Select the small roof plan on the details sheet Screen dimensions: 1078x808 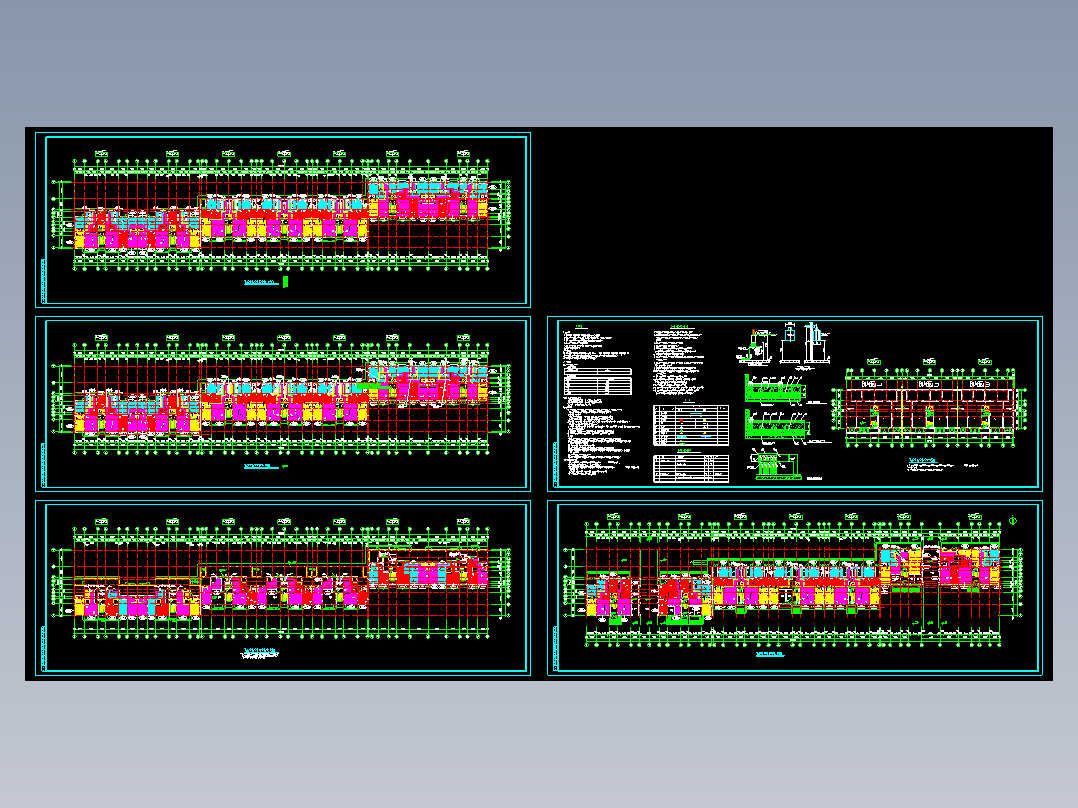pos(930,401)
